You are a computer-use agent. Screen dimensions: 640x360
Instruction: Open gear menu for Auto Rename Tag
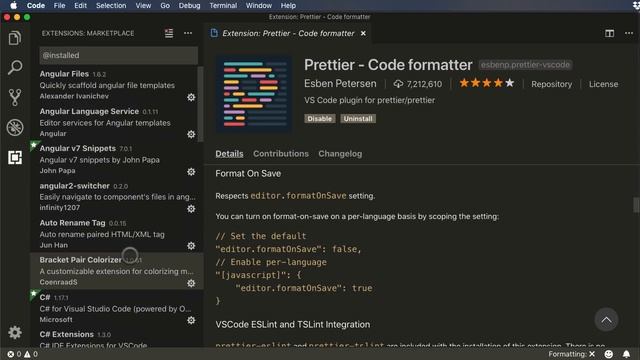pyautogui.click(x=191, y=246)
